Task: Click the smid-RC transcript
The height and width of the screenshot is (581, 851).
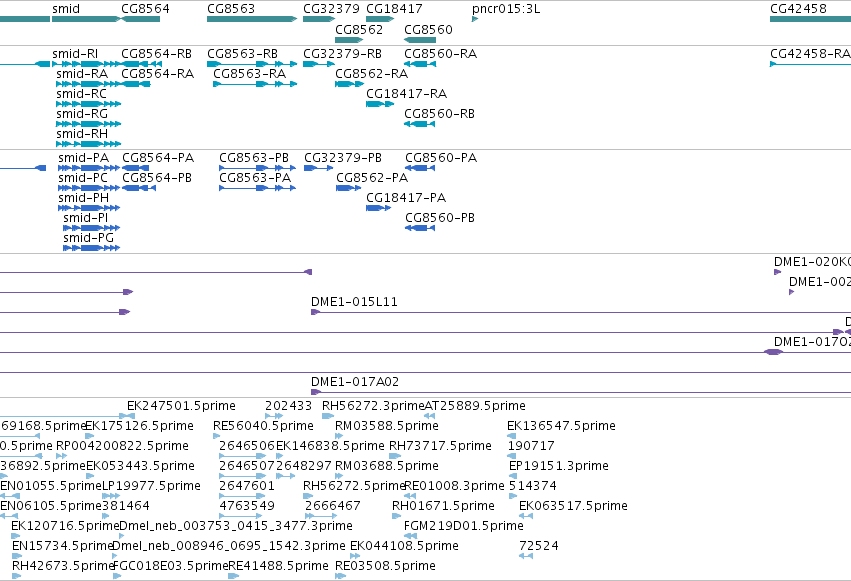Action: [81, 94]
